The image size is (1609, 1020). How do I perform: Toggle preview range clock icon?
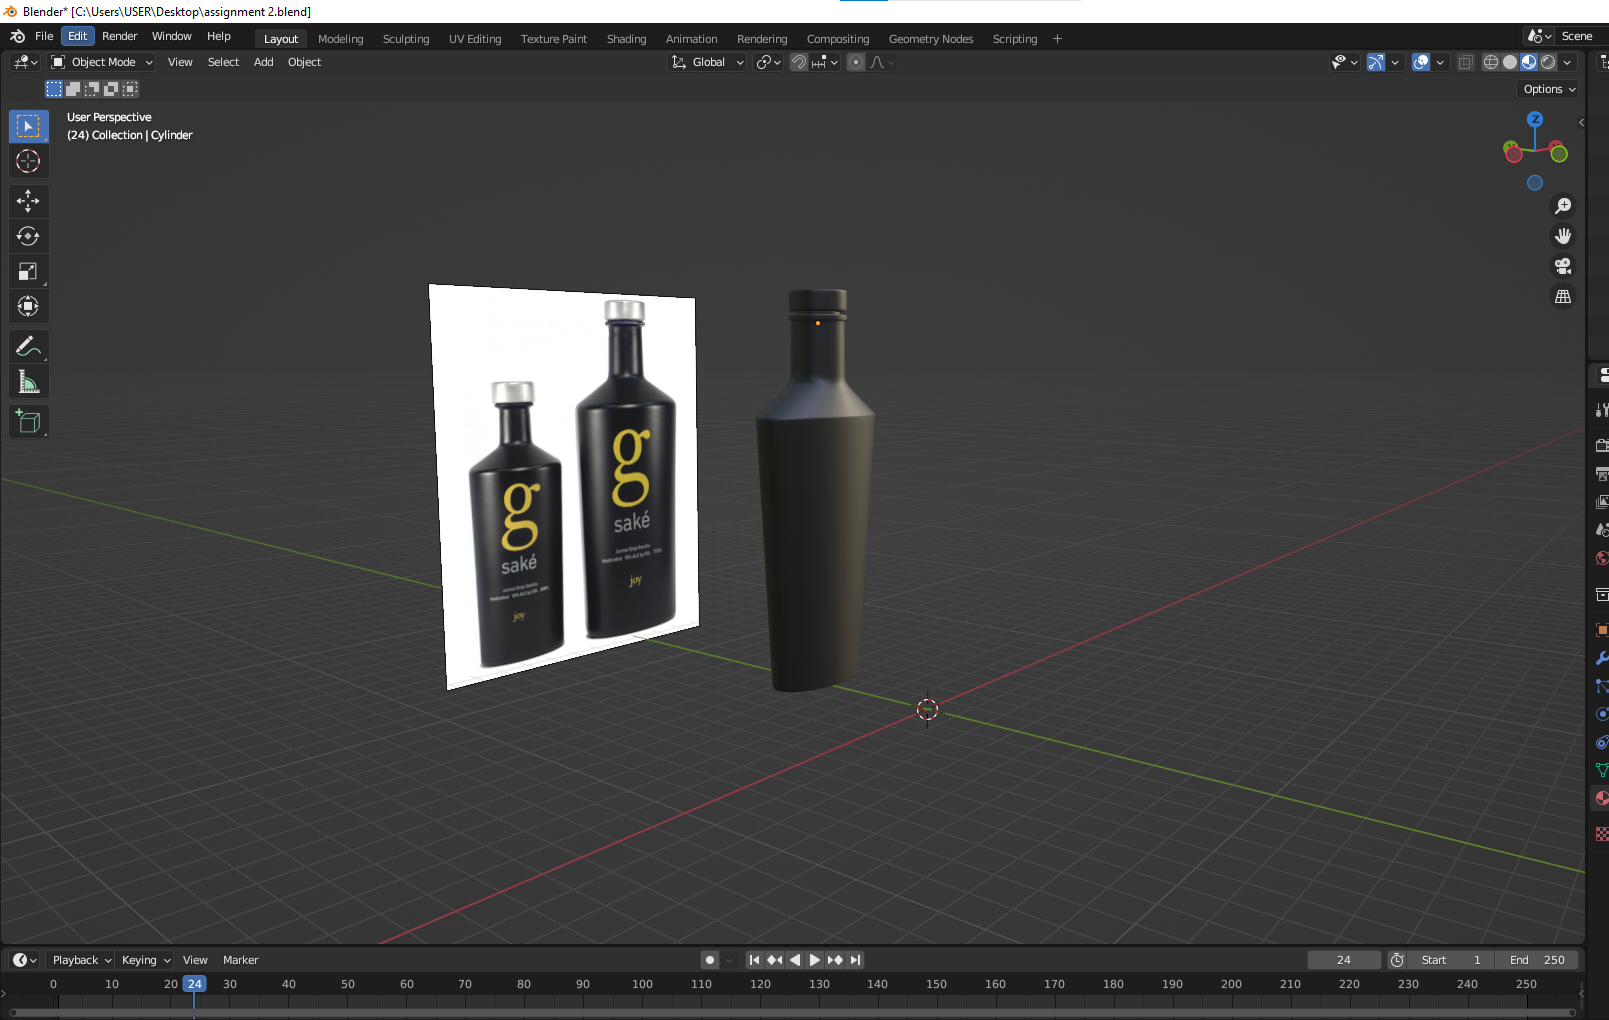(x=1397, y=960)
